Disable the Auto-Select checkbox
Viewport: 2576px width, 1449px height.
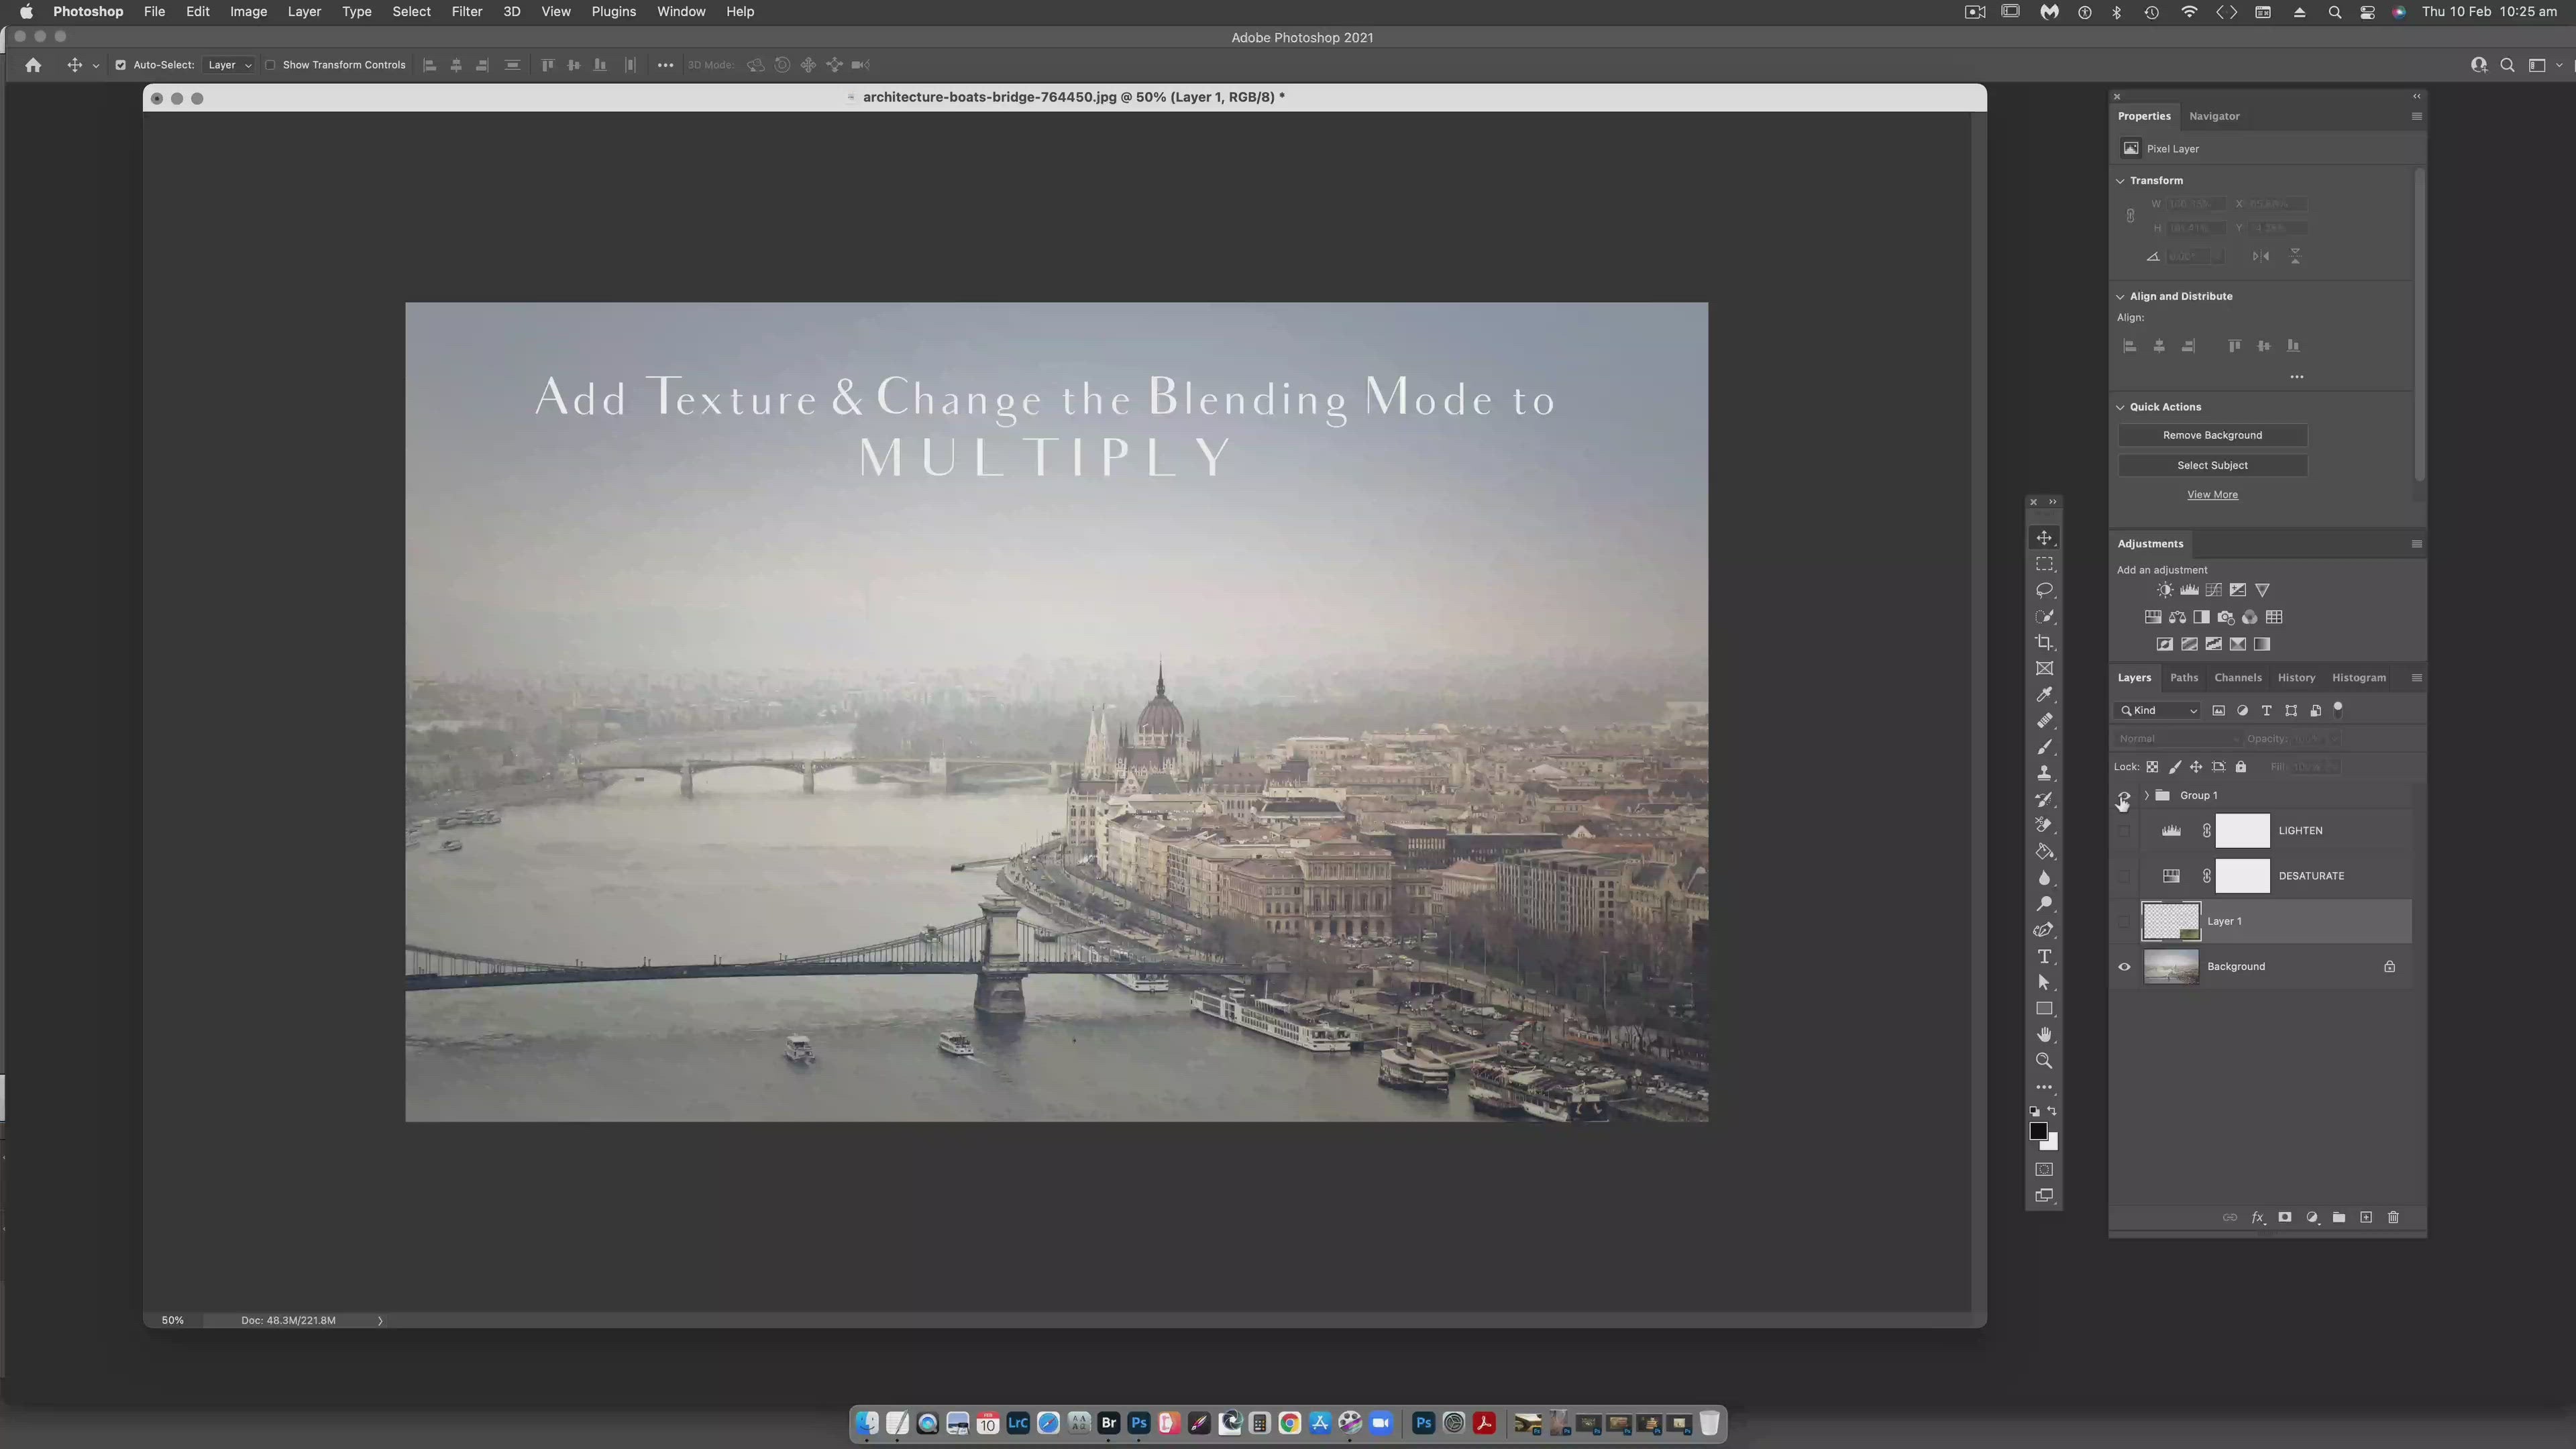tap(121, 65)
